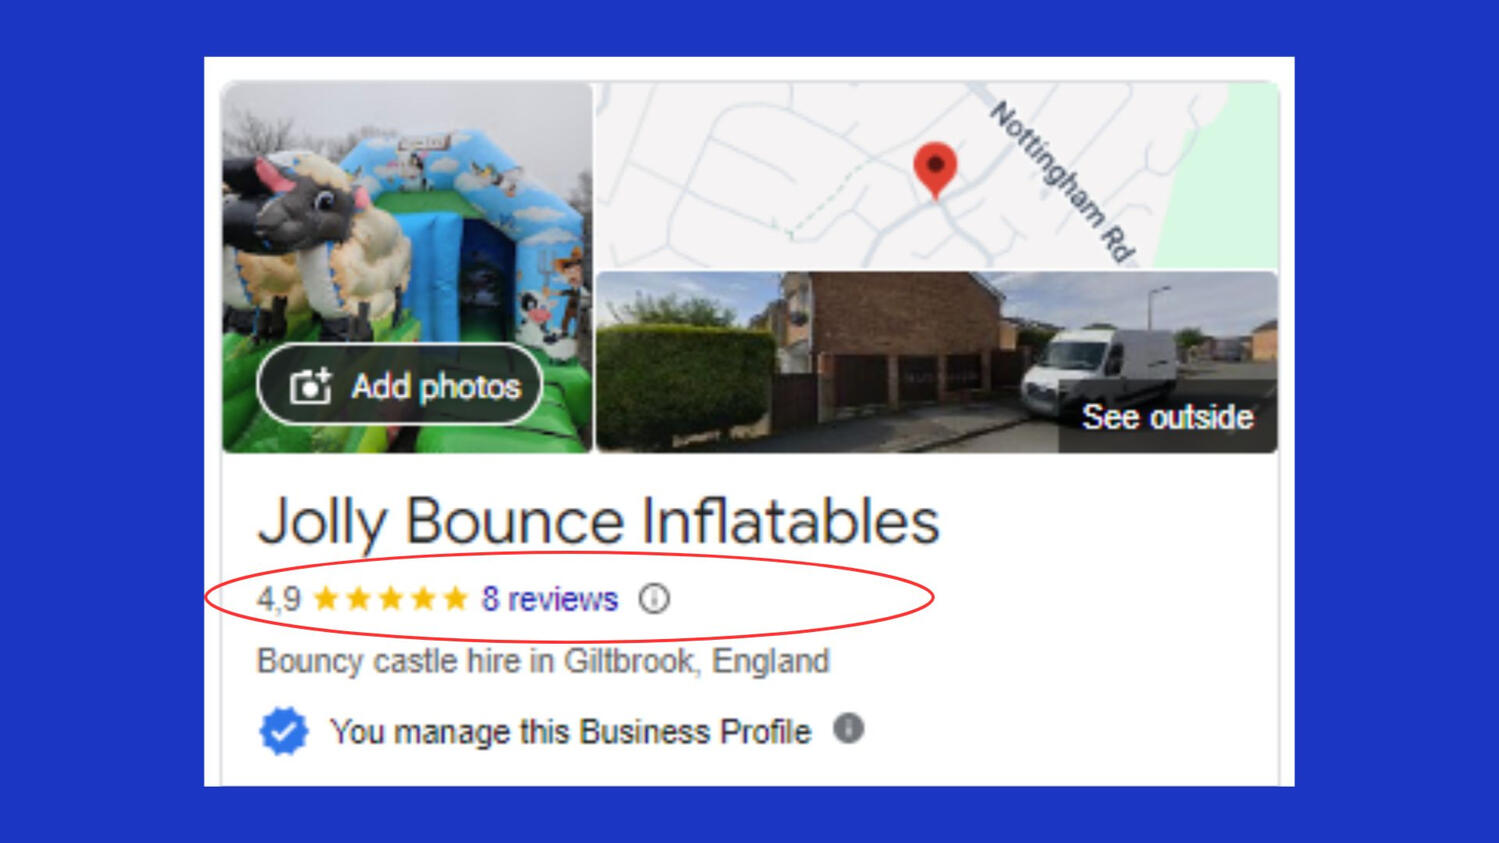This screenshot has width=1499, height=843.
Task: Click the blue verified checkmark badge
Action: pos(284,731)
